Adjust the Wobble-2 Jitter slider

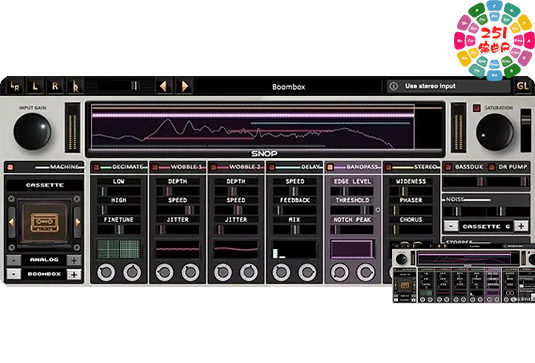(x=236, y=229)
